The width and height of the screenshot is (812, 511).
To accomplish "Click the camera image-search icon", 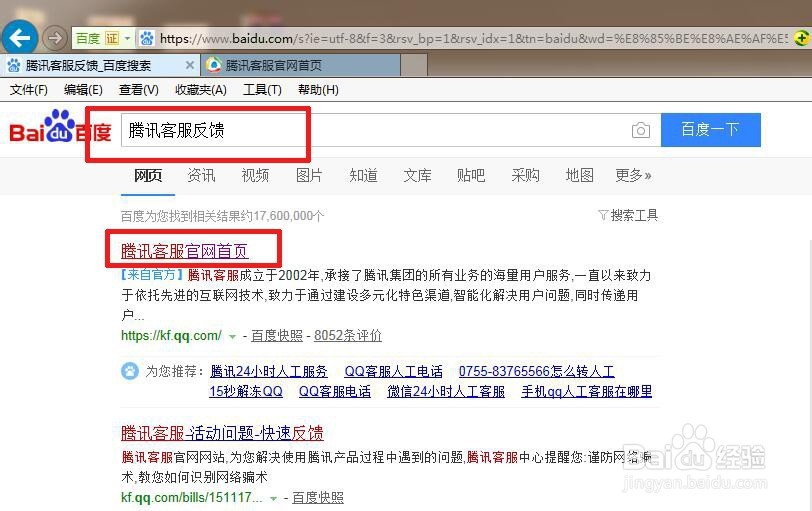I will click(641, 130).
